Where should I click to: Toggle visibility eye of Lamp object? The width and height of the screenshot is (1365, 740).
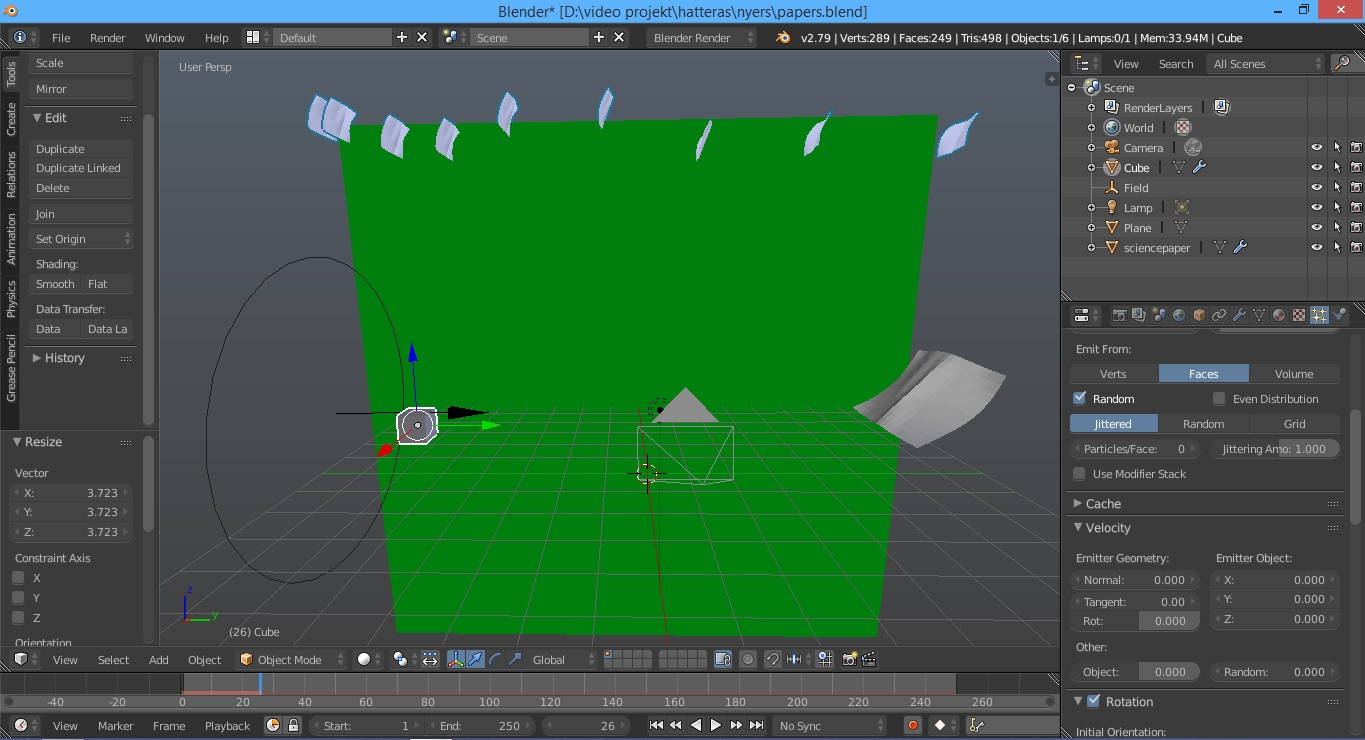1317,207
